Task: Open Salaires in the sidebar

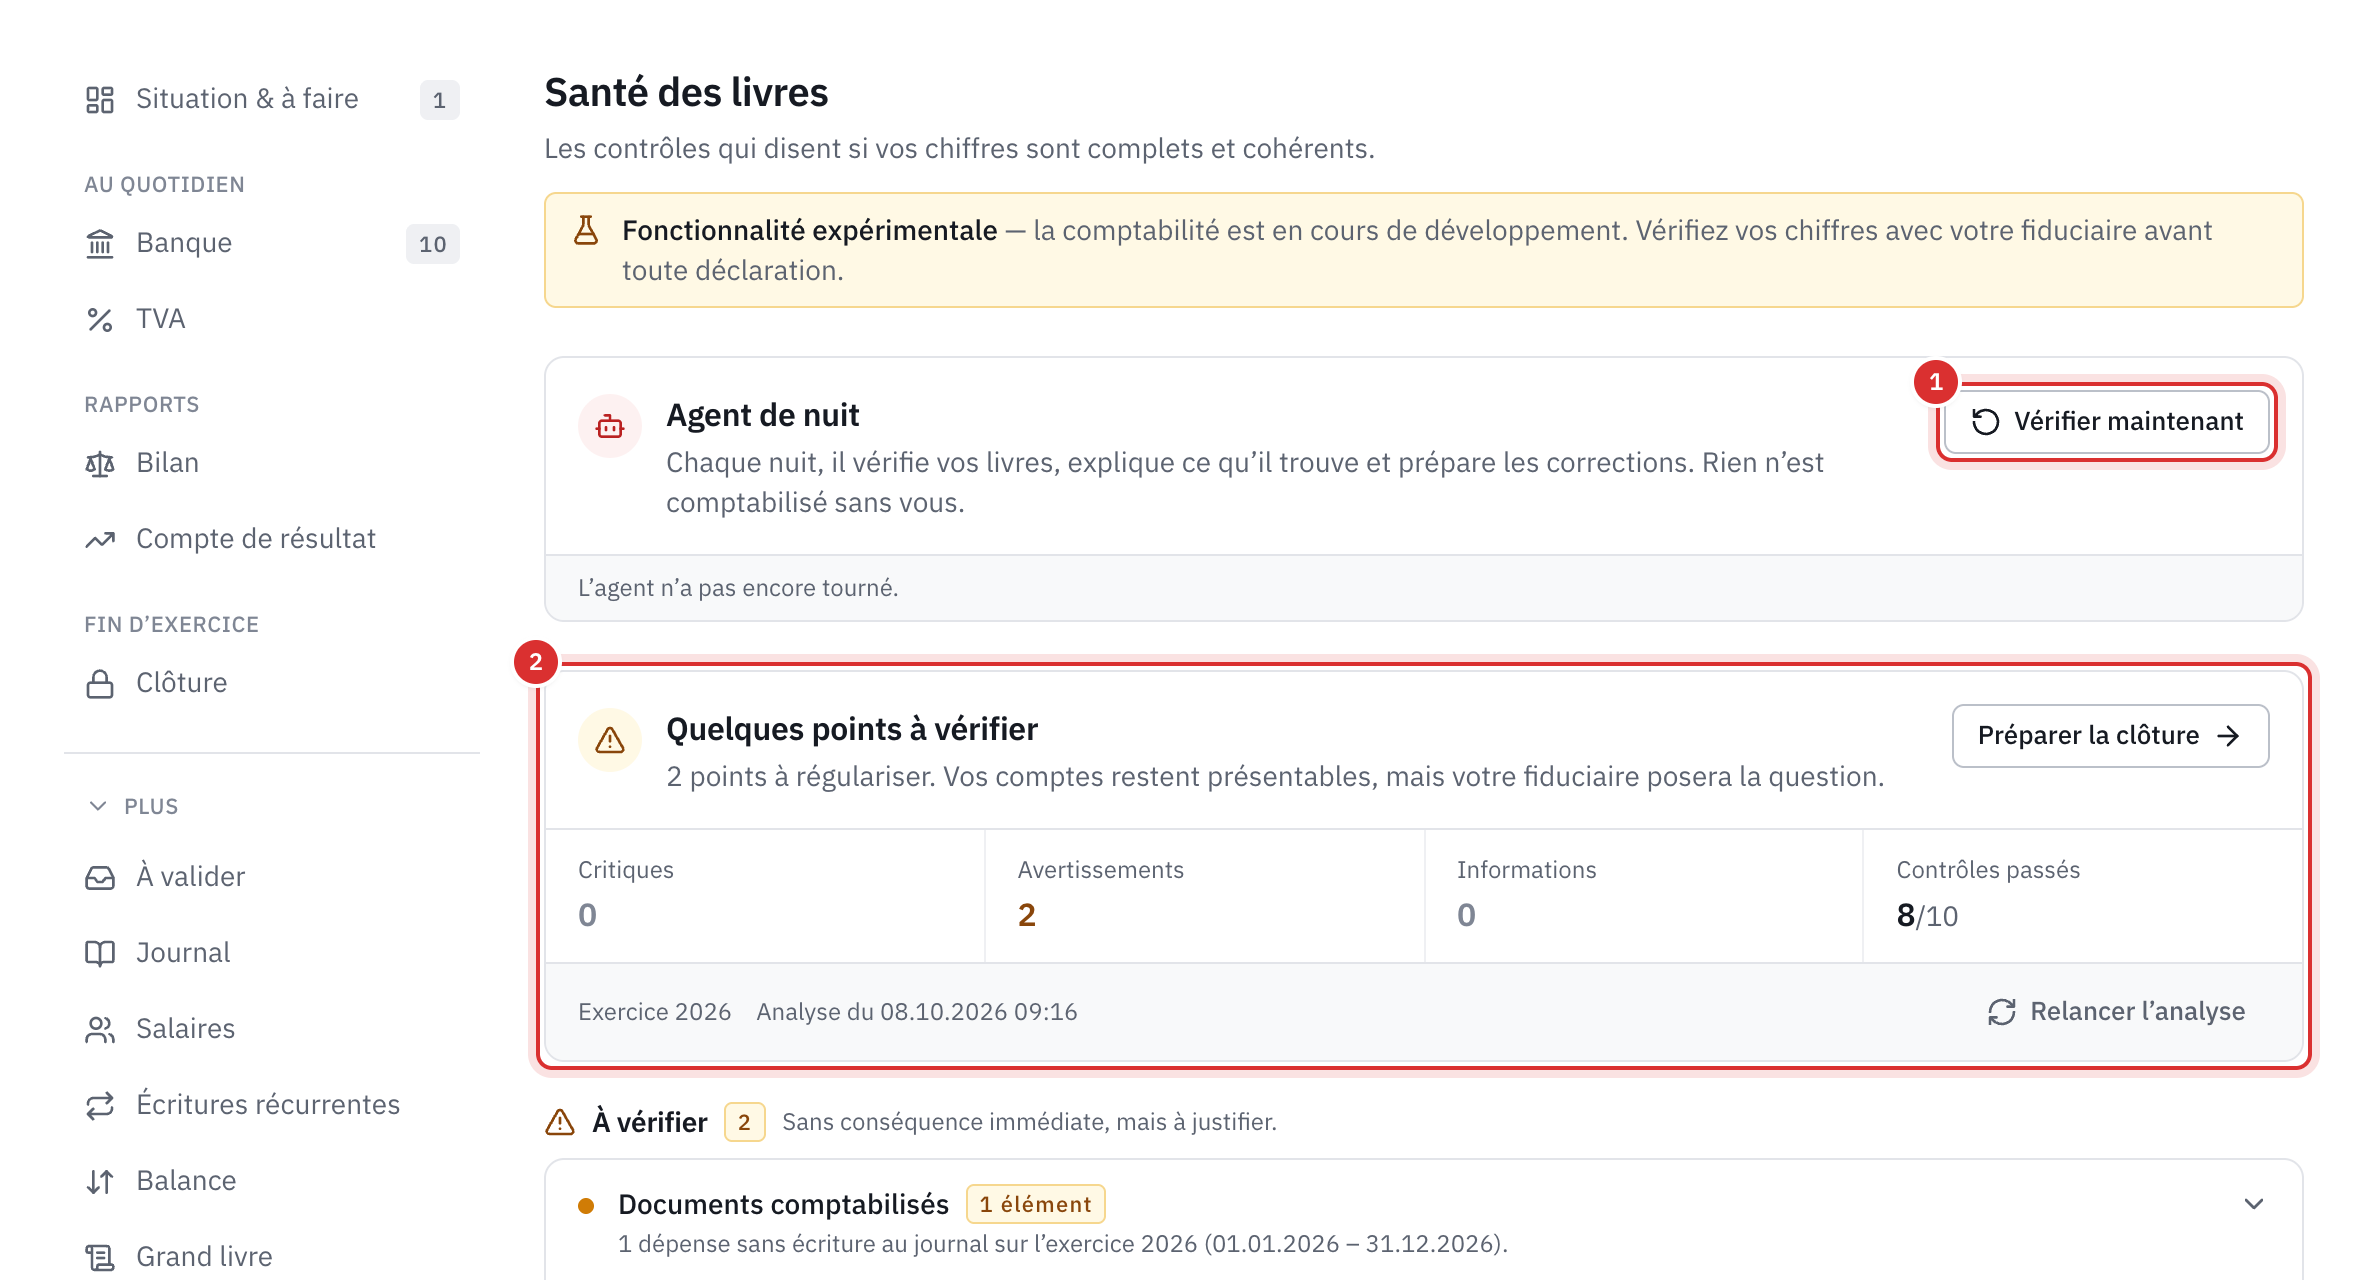Action: pos(272,1029)
